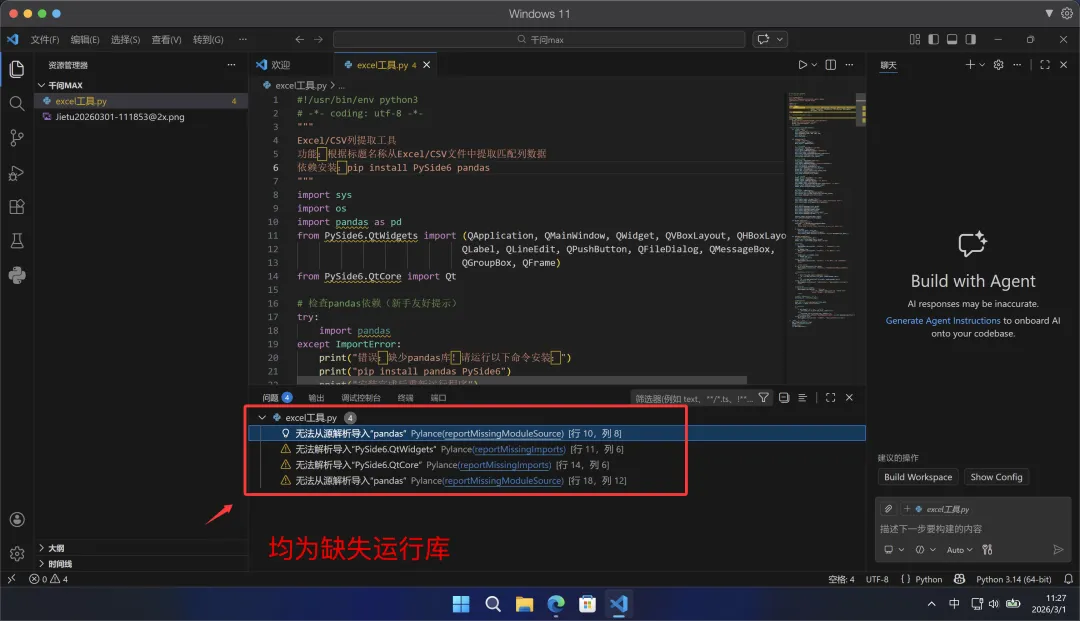Run the Python file with play icon

click(802, 65)
